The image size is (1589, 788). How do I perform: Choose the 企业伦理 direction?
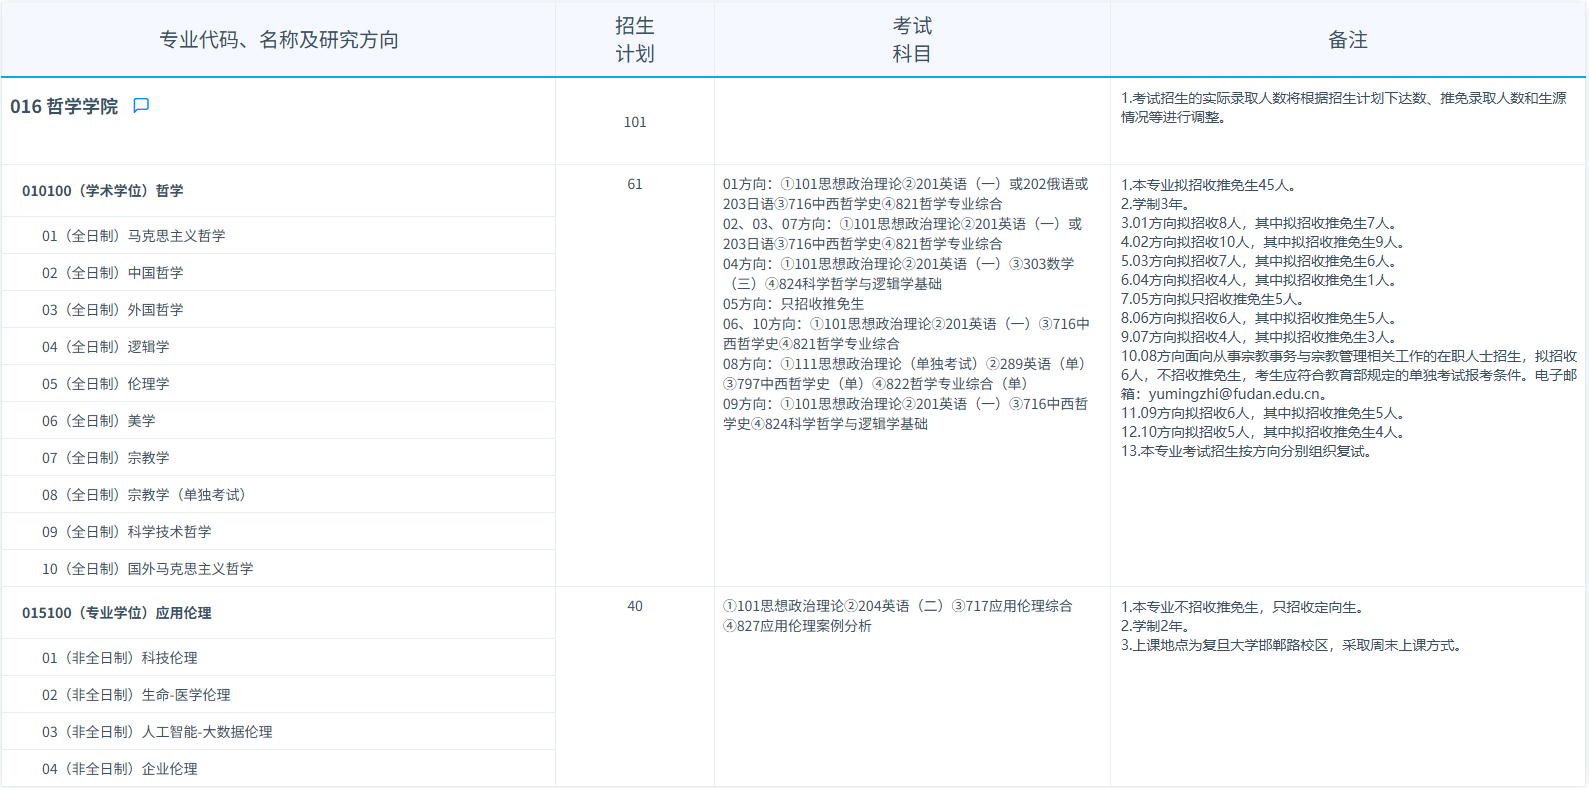tap(119, 769)
